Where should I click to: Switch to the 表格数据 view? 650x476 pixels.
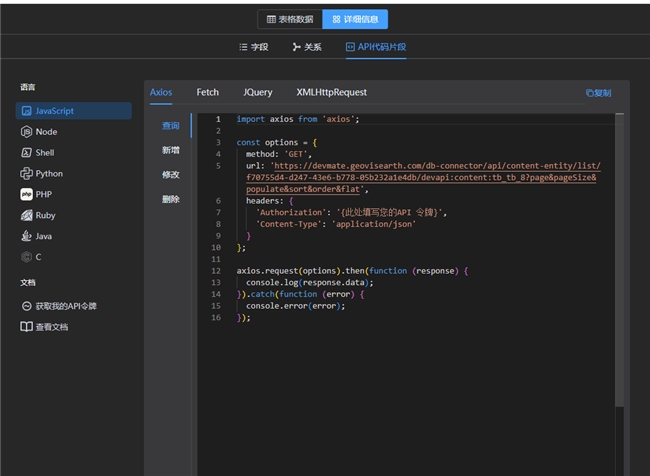click(290, 19)
